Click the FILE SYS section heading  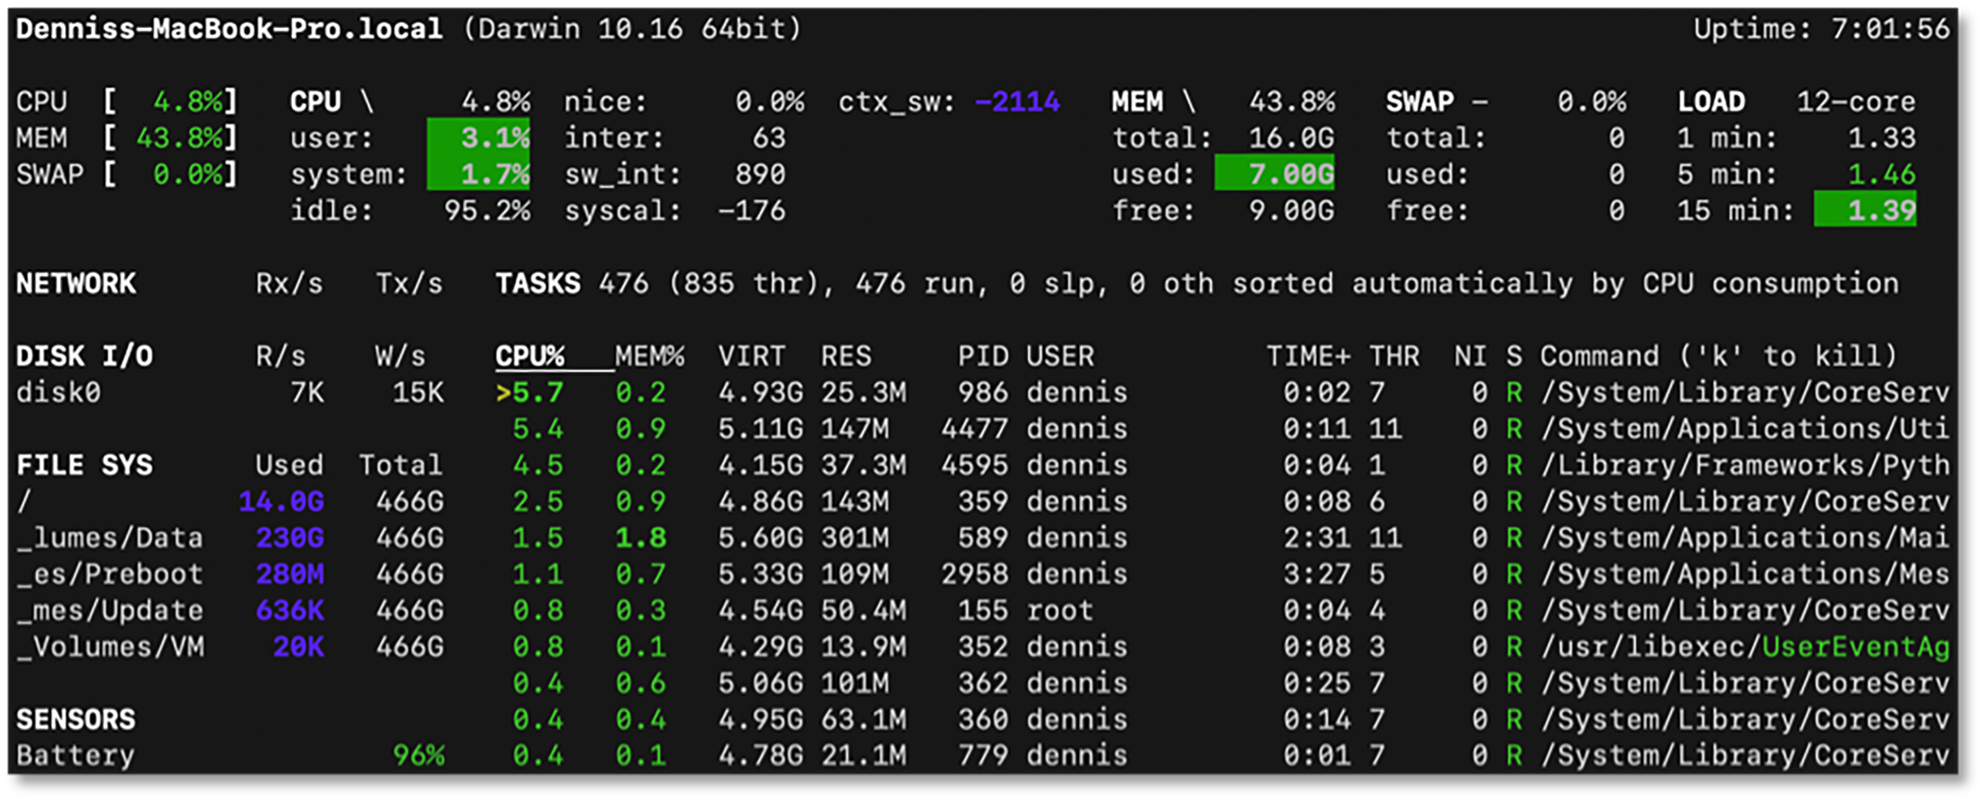85,465
